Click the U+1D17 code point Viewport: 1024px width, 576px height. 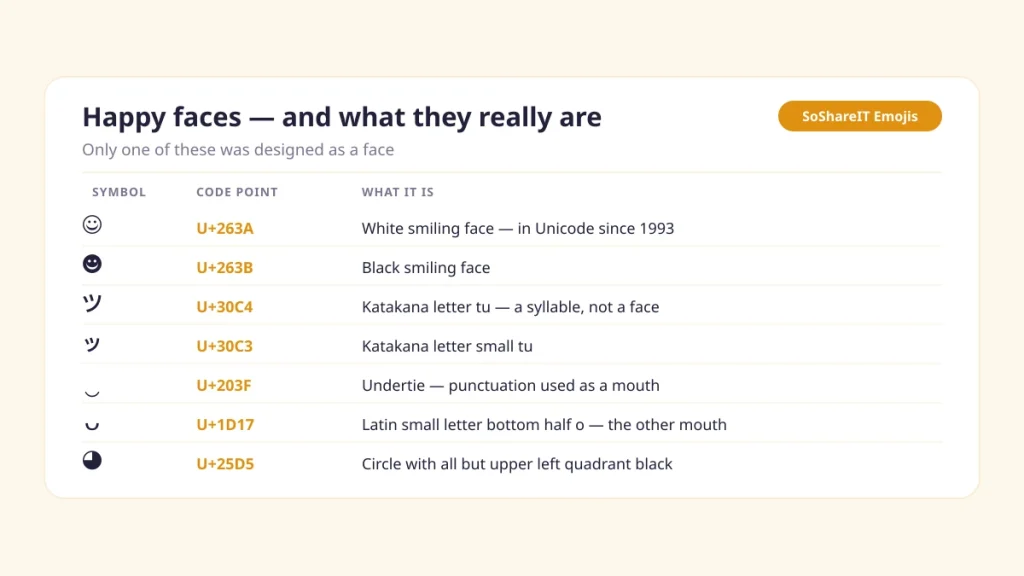[x=225, y=424]
